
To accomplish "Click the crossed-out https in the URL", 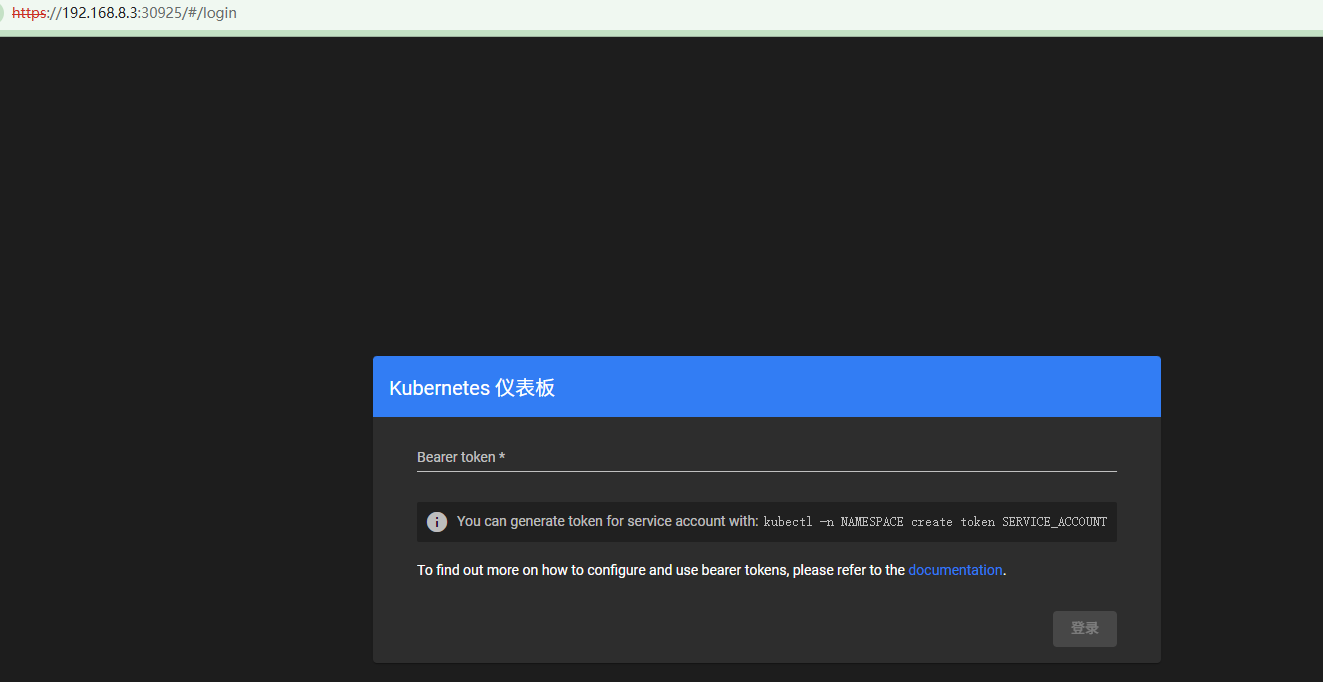I will coord(30,14).
